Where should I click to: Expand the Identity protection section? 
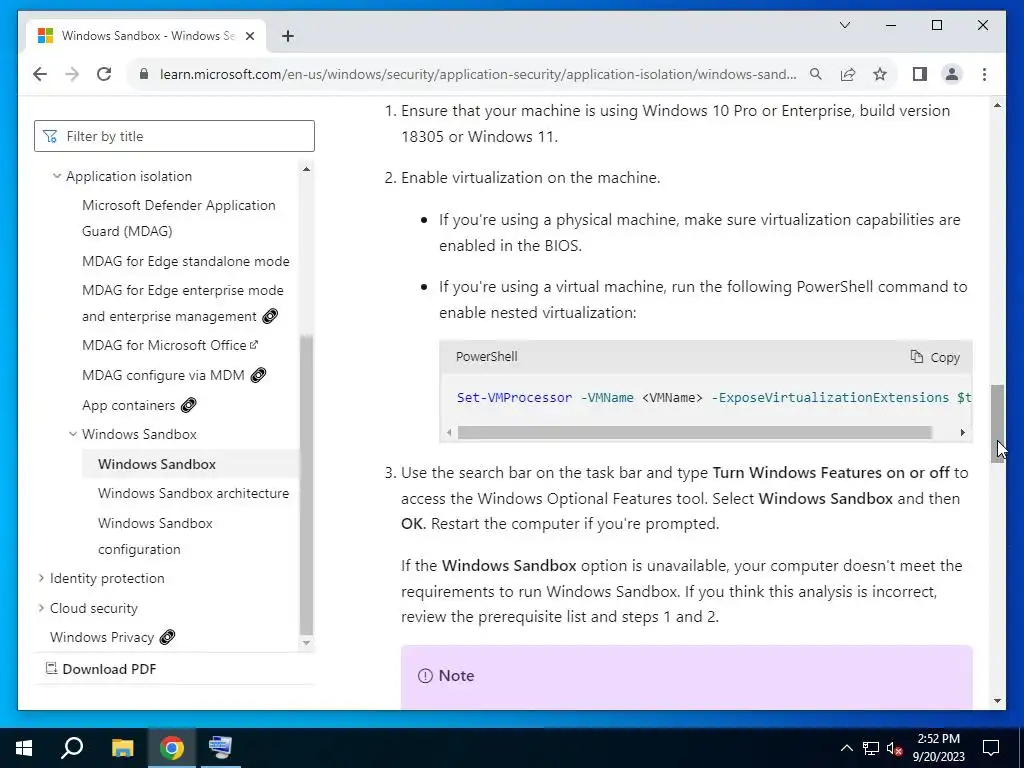pos(41,578)
